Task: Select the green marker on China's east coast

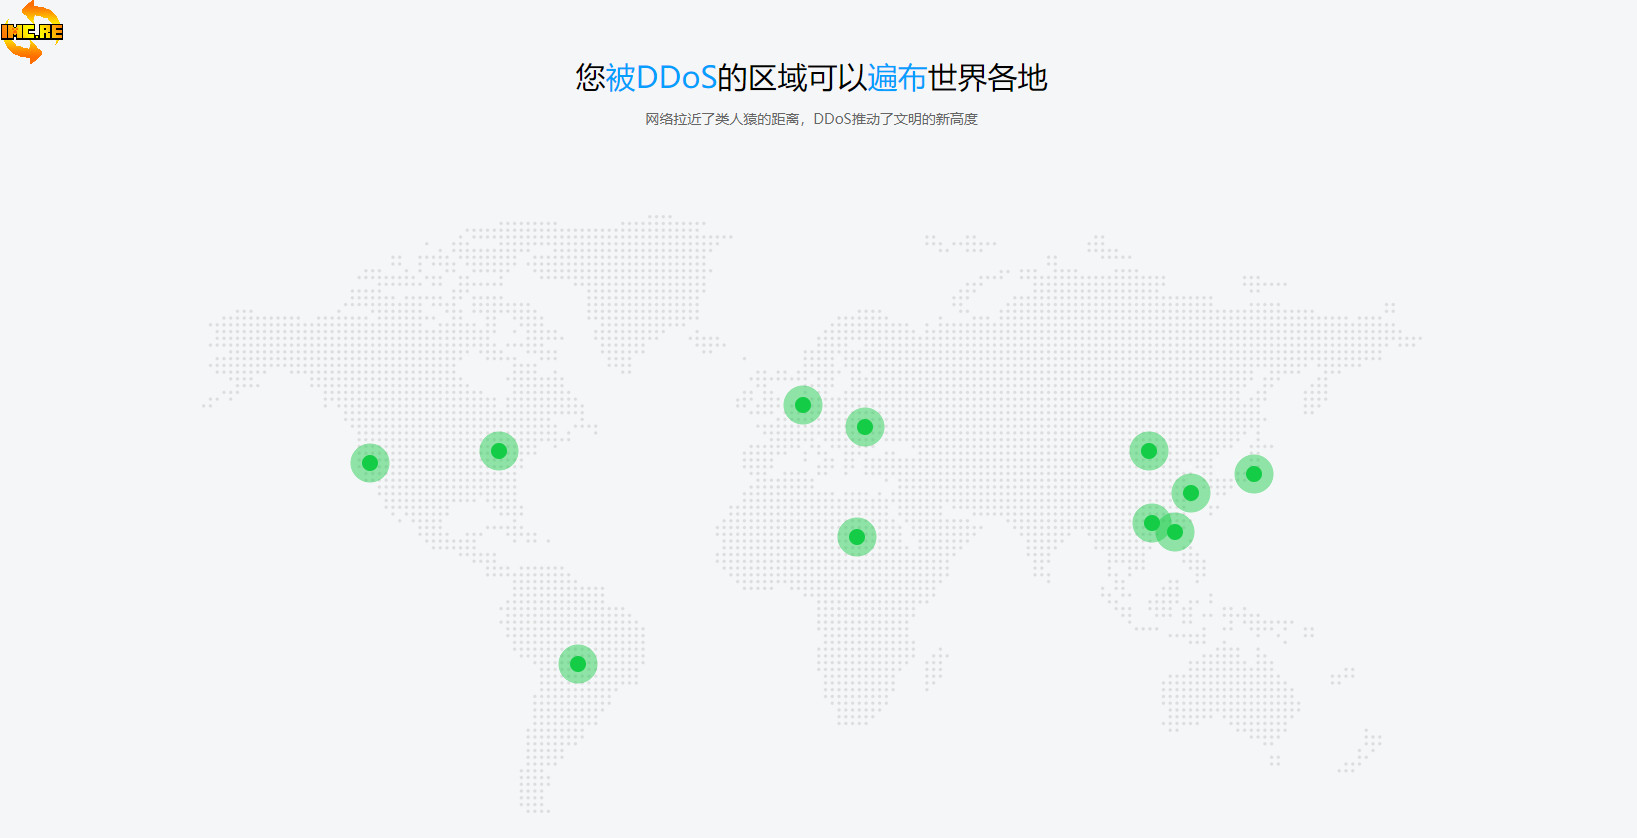Action: [1191, 493]
